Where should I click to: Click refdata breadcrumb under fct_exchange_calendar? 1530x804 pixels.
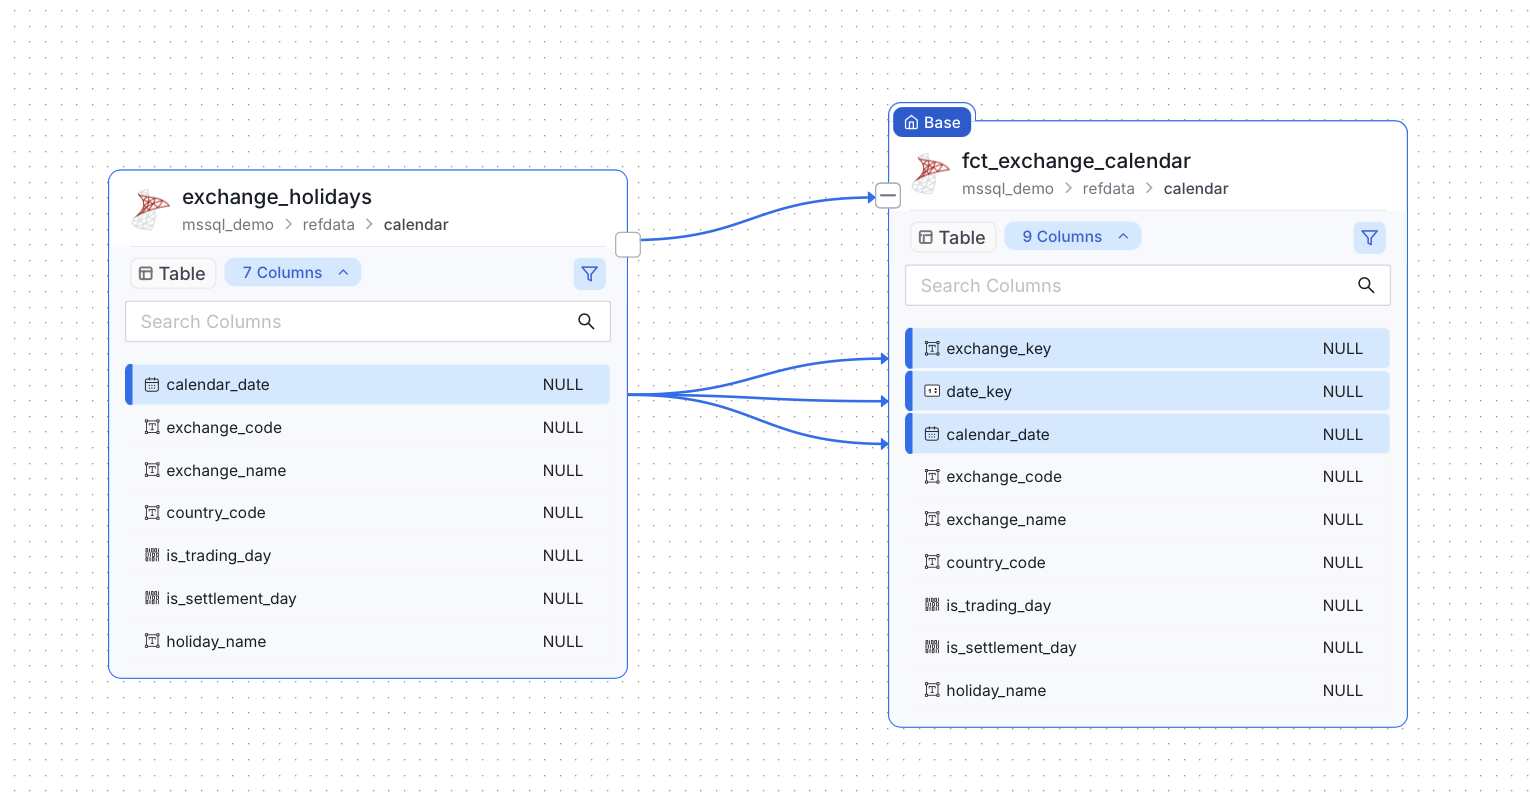pos(1109,189)
